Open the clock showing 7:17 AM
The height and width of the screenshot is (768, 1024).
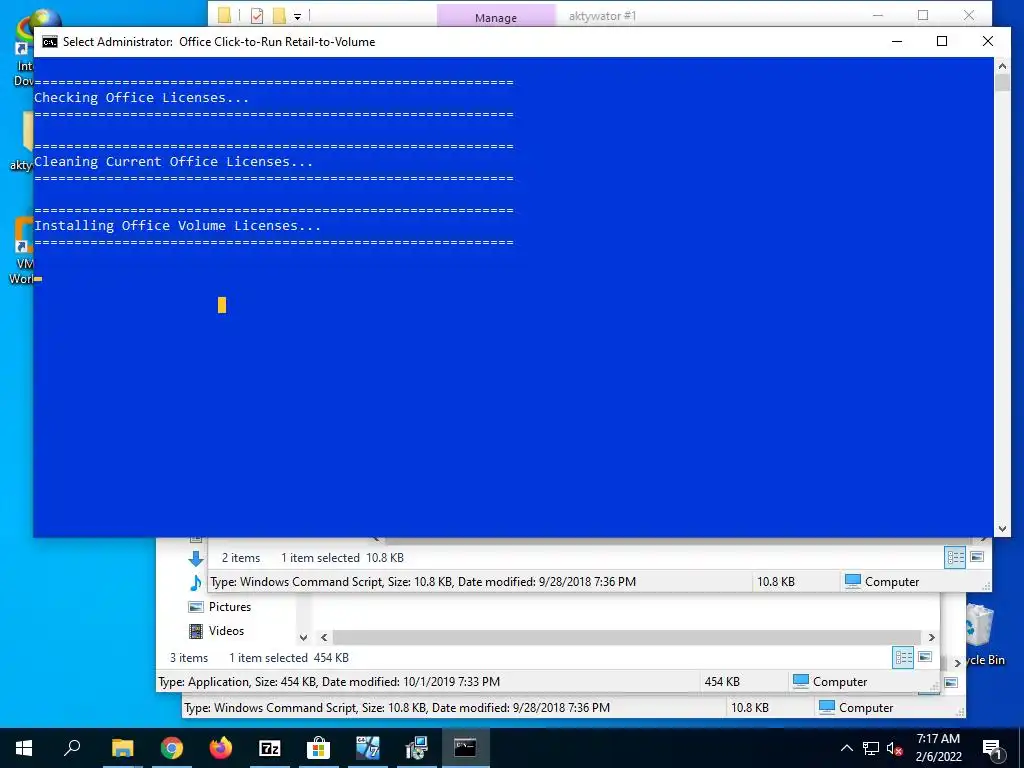938,748
